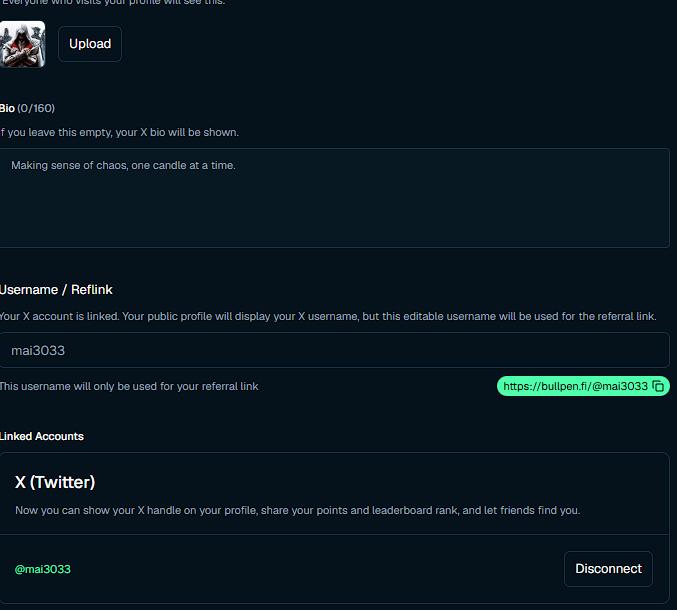677x610 pixels.
Task: Select the 'X (Twitter)' heading
Action: click(55, 482)
